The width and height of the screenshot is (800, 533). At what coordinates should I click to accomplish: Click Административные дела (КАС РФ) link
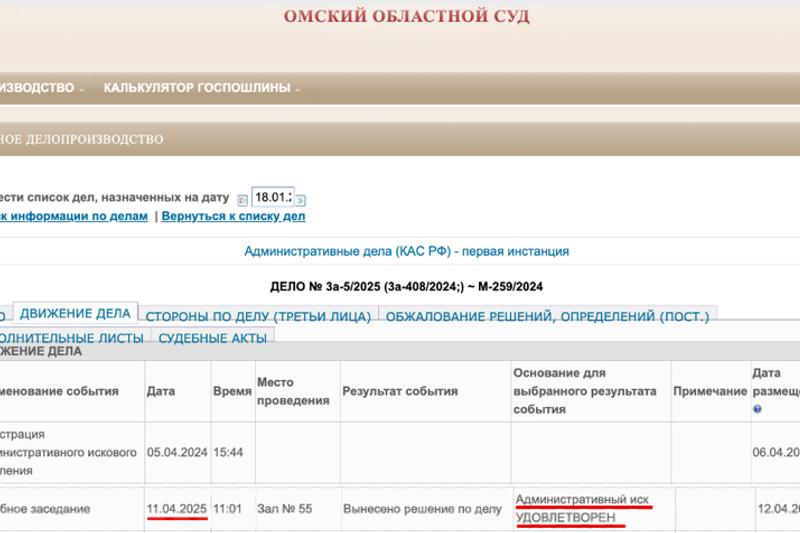click(x=406, y=252)
